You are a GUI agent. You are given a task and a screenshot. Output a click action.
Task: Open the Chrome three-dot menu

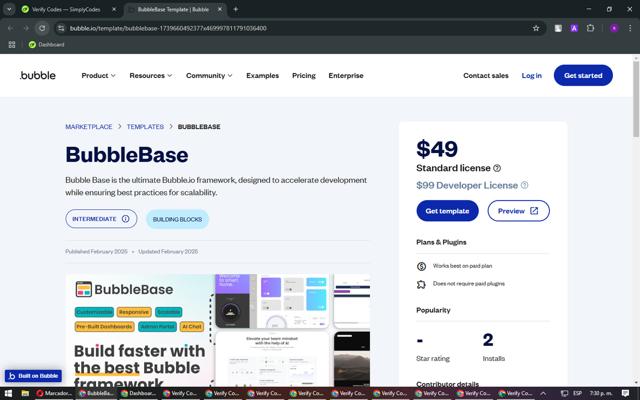[630, 28]
